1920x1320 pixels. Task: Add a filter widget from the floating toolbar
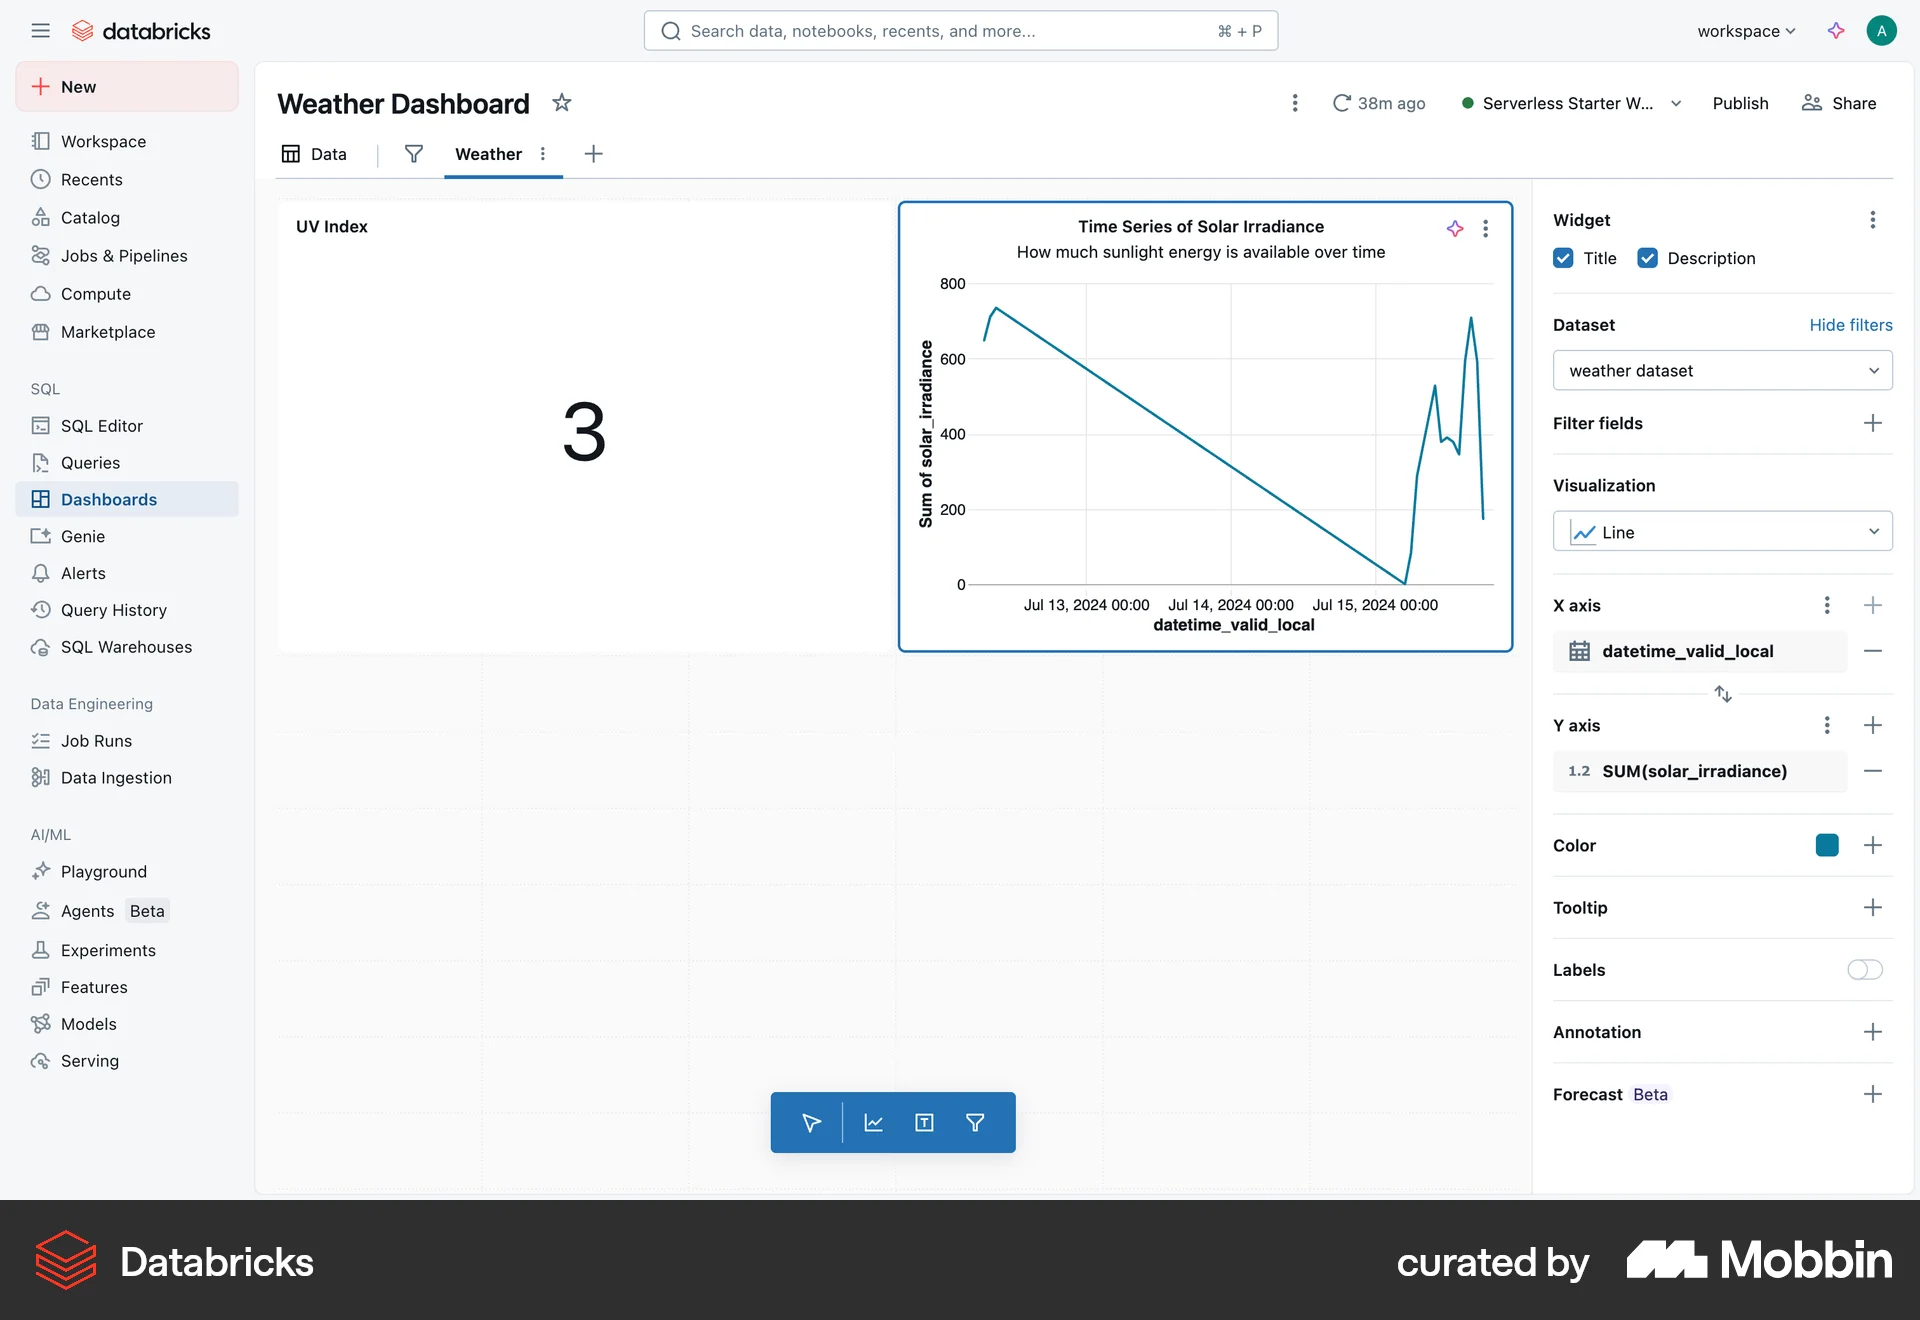(975, 1122)
